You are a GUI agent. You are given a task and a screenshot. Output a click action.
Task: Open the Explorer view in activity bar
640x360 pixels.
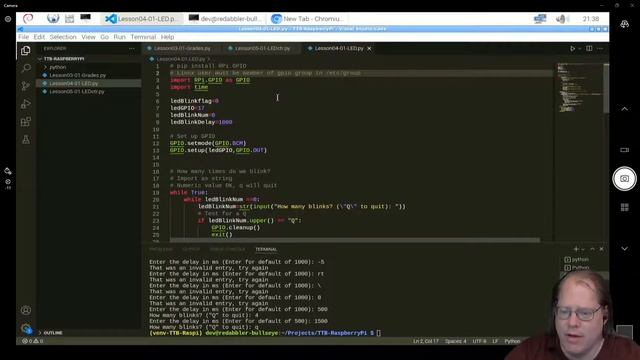26,50
